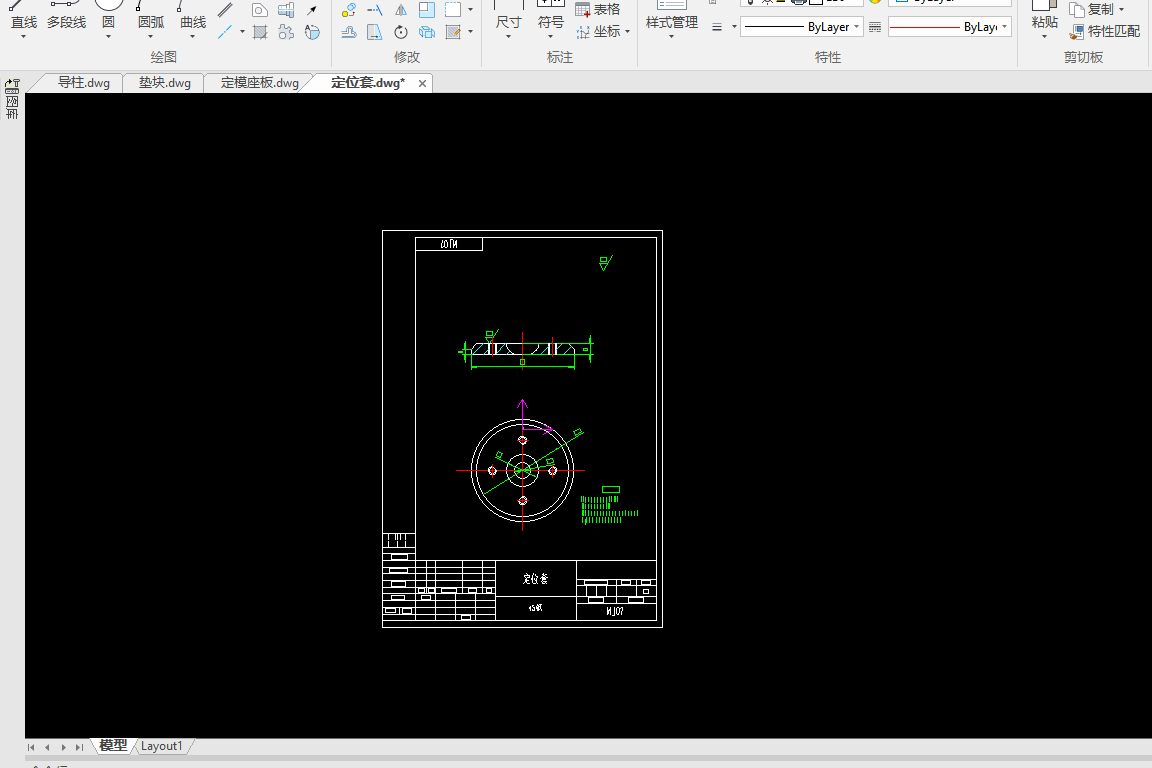
Task: Click the revision cloud icon in 绘图
Action: 286,32
